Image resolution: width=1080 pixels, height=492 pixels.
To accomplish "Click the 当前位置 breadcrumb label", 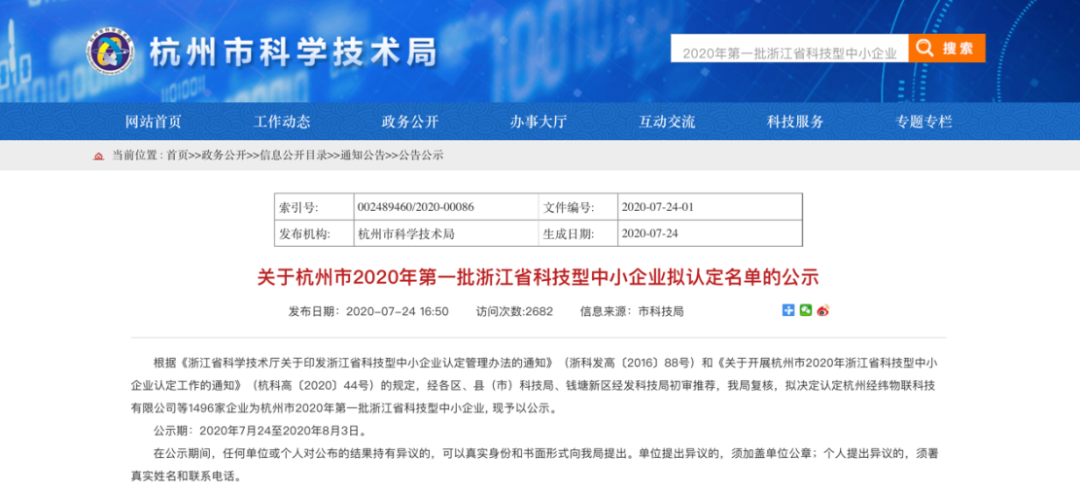I will [135, 156].
